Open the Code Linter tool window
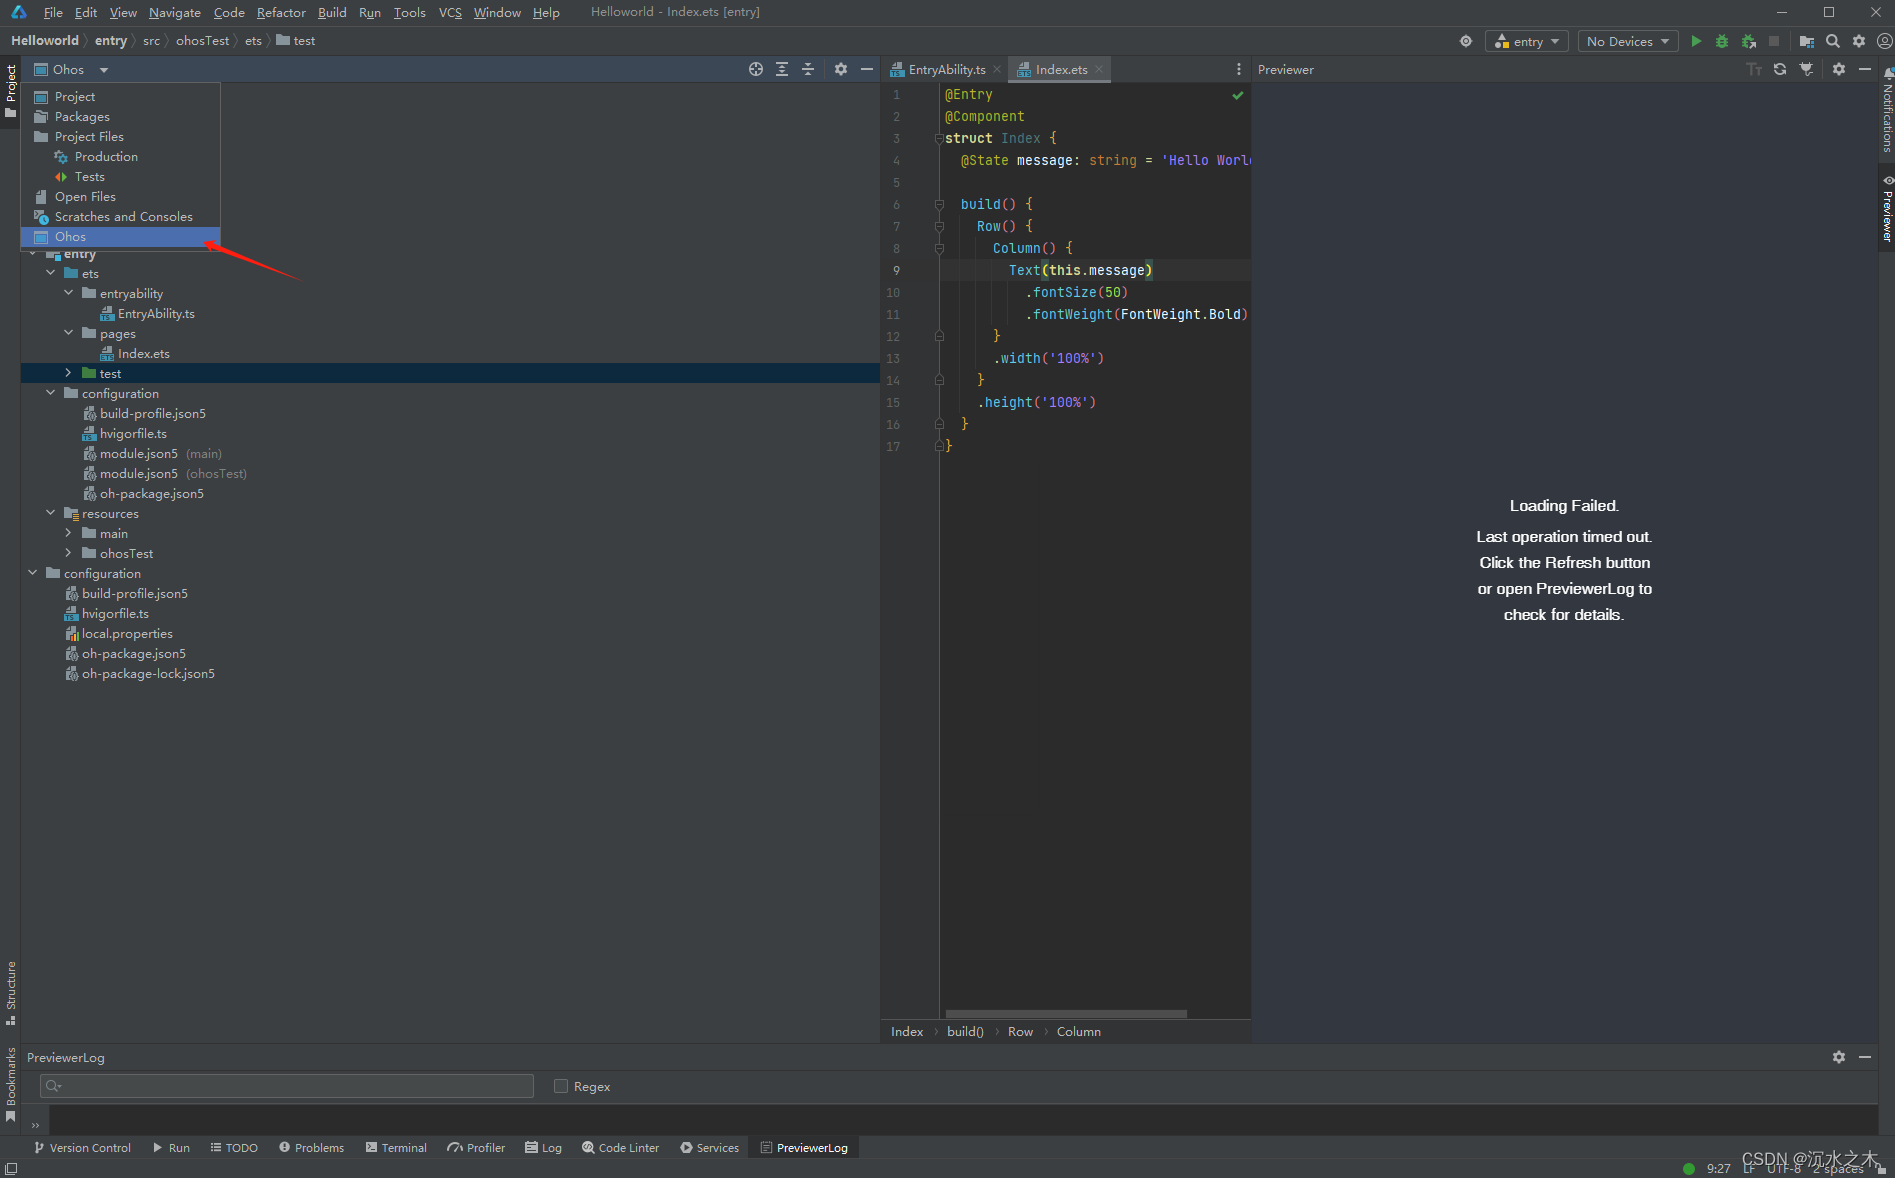Image resolution: width=1895 pixels, height=1178 pixels. pyautogui.click(x=621, y=1147)
